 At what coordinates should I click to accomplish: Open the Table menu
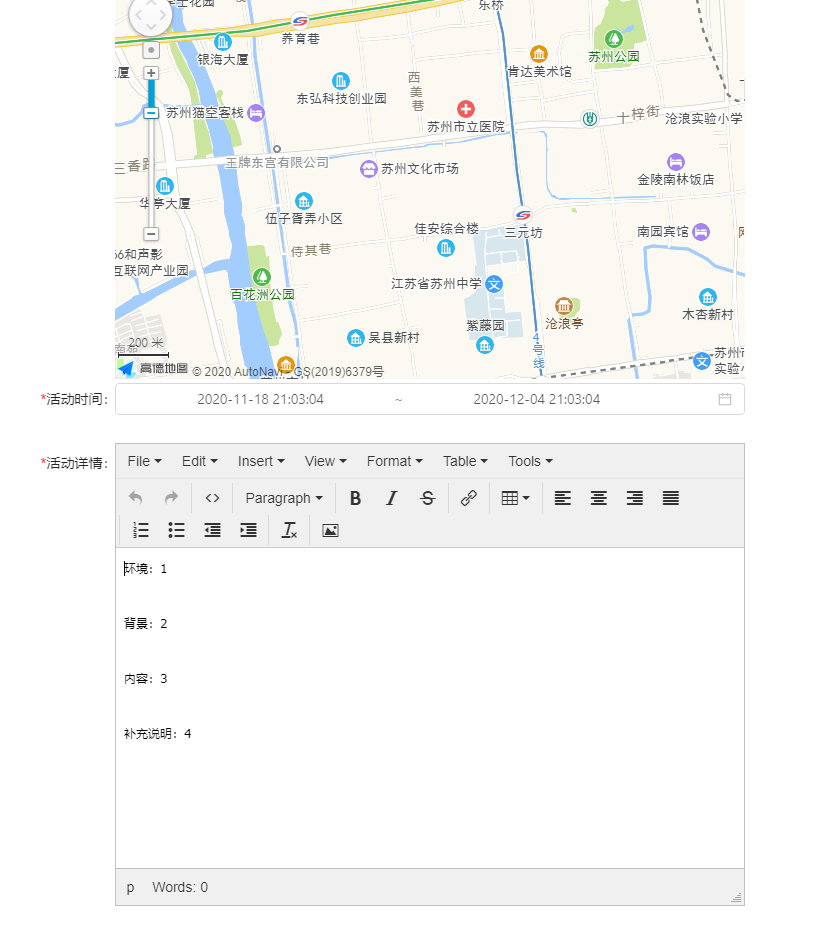pos(465,461)
